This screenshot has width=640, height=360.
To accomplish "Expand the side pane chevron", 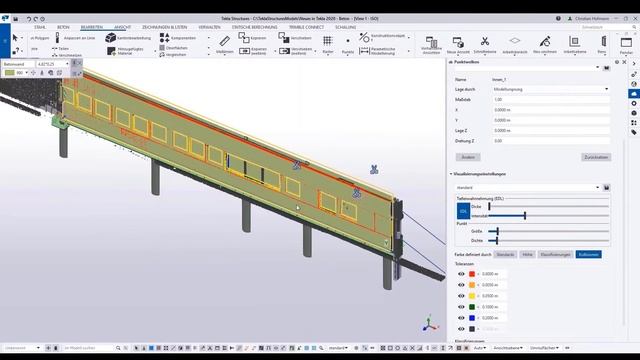I will 634,63.
